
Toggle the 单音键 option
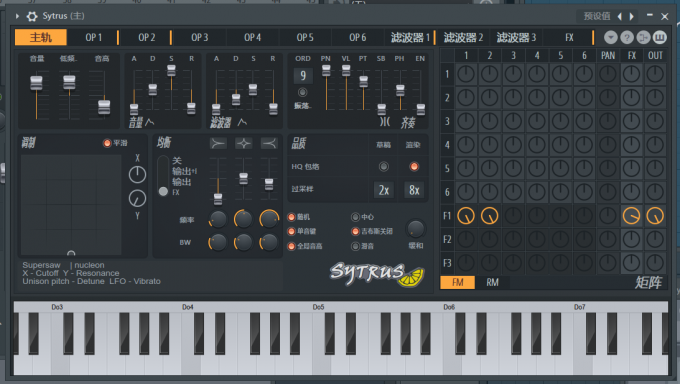[291, 232]
